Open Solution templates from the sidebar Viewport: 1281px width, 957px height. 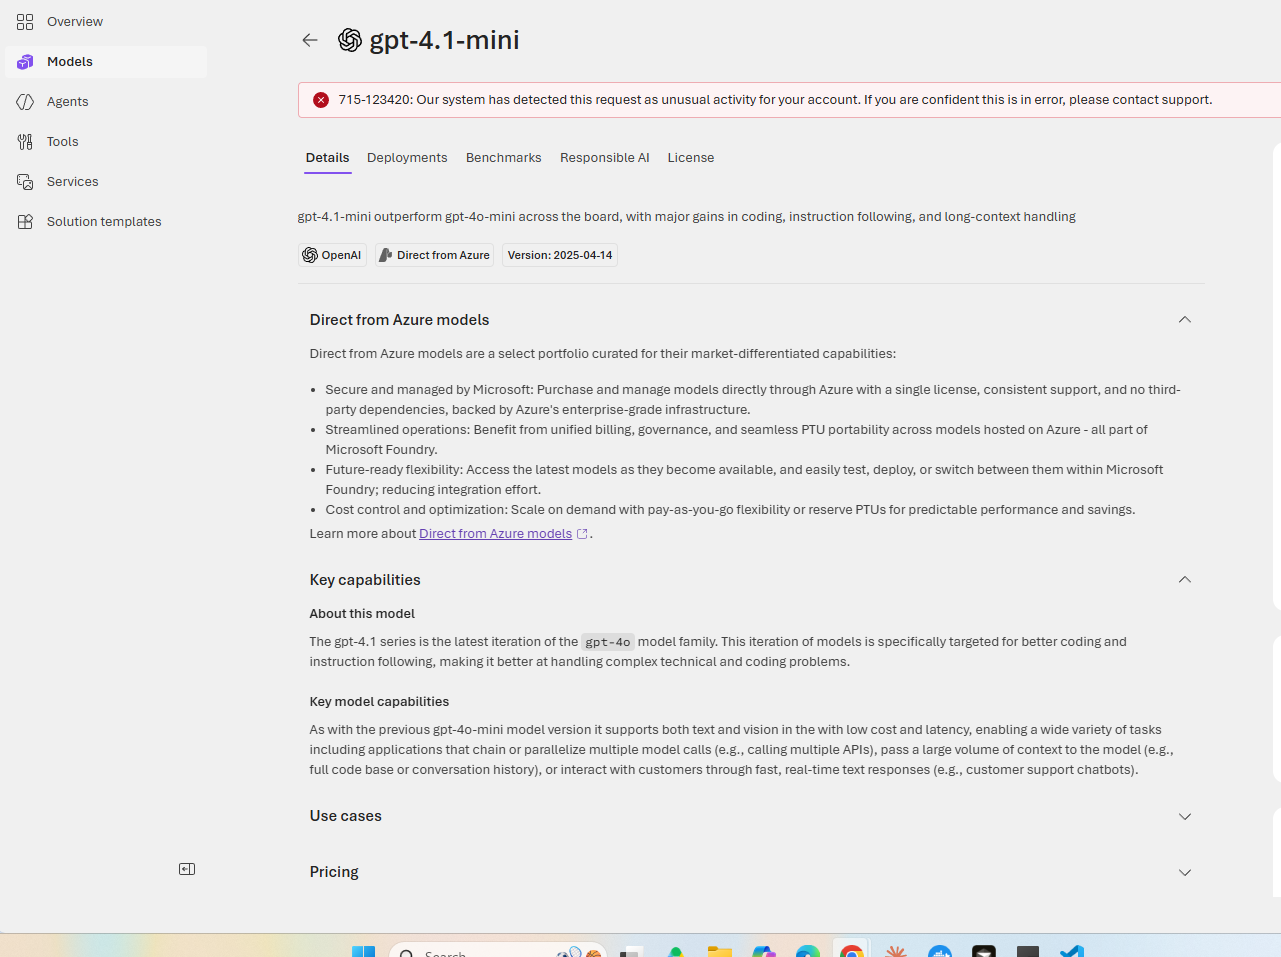(105, 222)
